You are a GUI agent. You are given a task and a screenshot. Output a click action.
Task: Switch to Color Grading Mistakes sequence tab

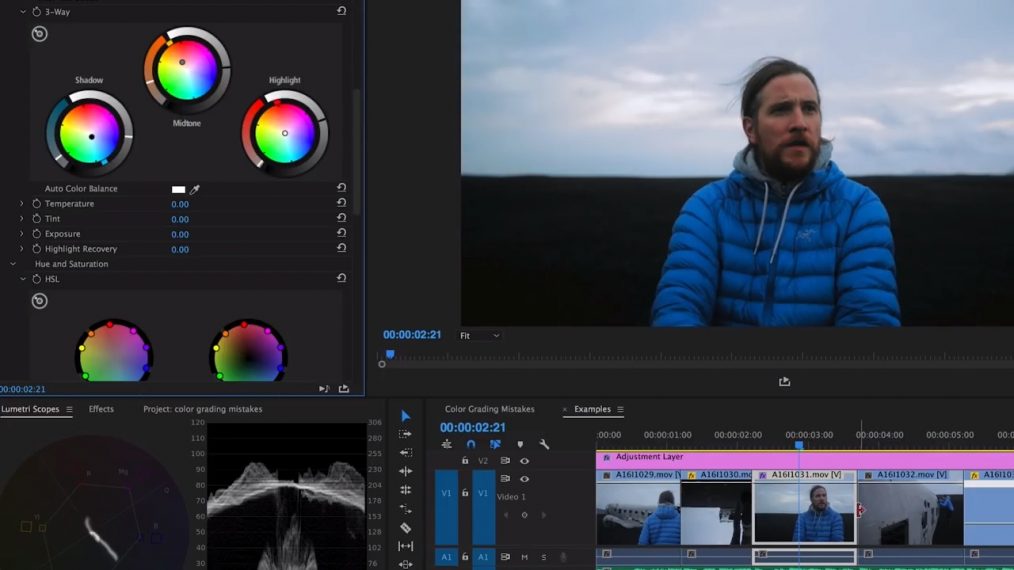coord(490,409)
